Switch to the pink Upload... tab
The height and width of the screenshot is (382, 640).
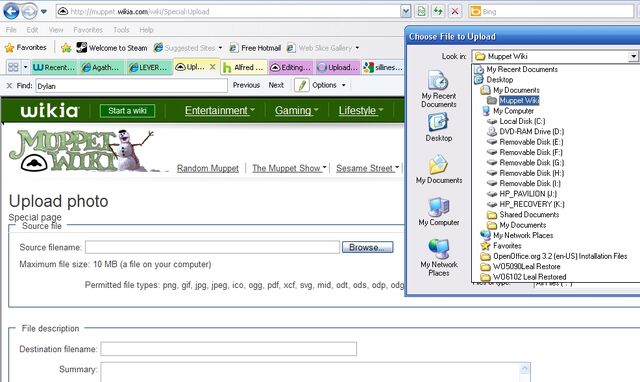(338, 67)
